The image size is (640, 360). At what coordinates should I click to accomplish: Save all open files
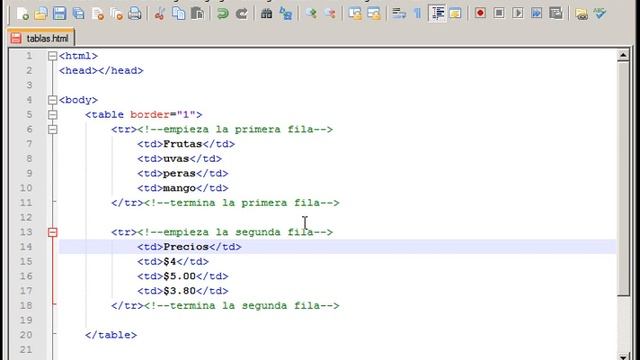pyautogui.click(x=78, y=13)
